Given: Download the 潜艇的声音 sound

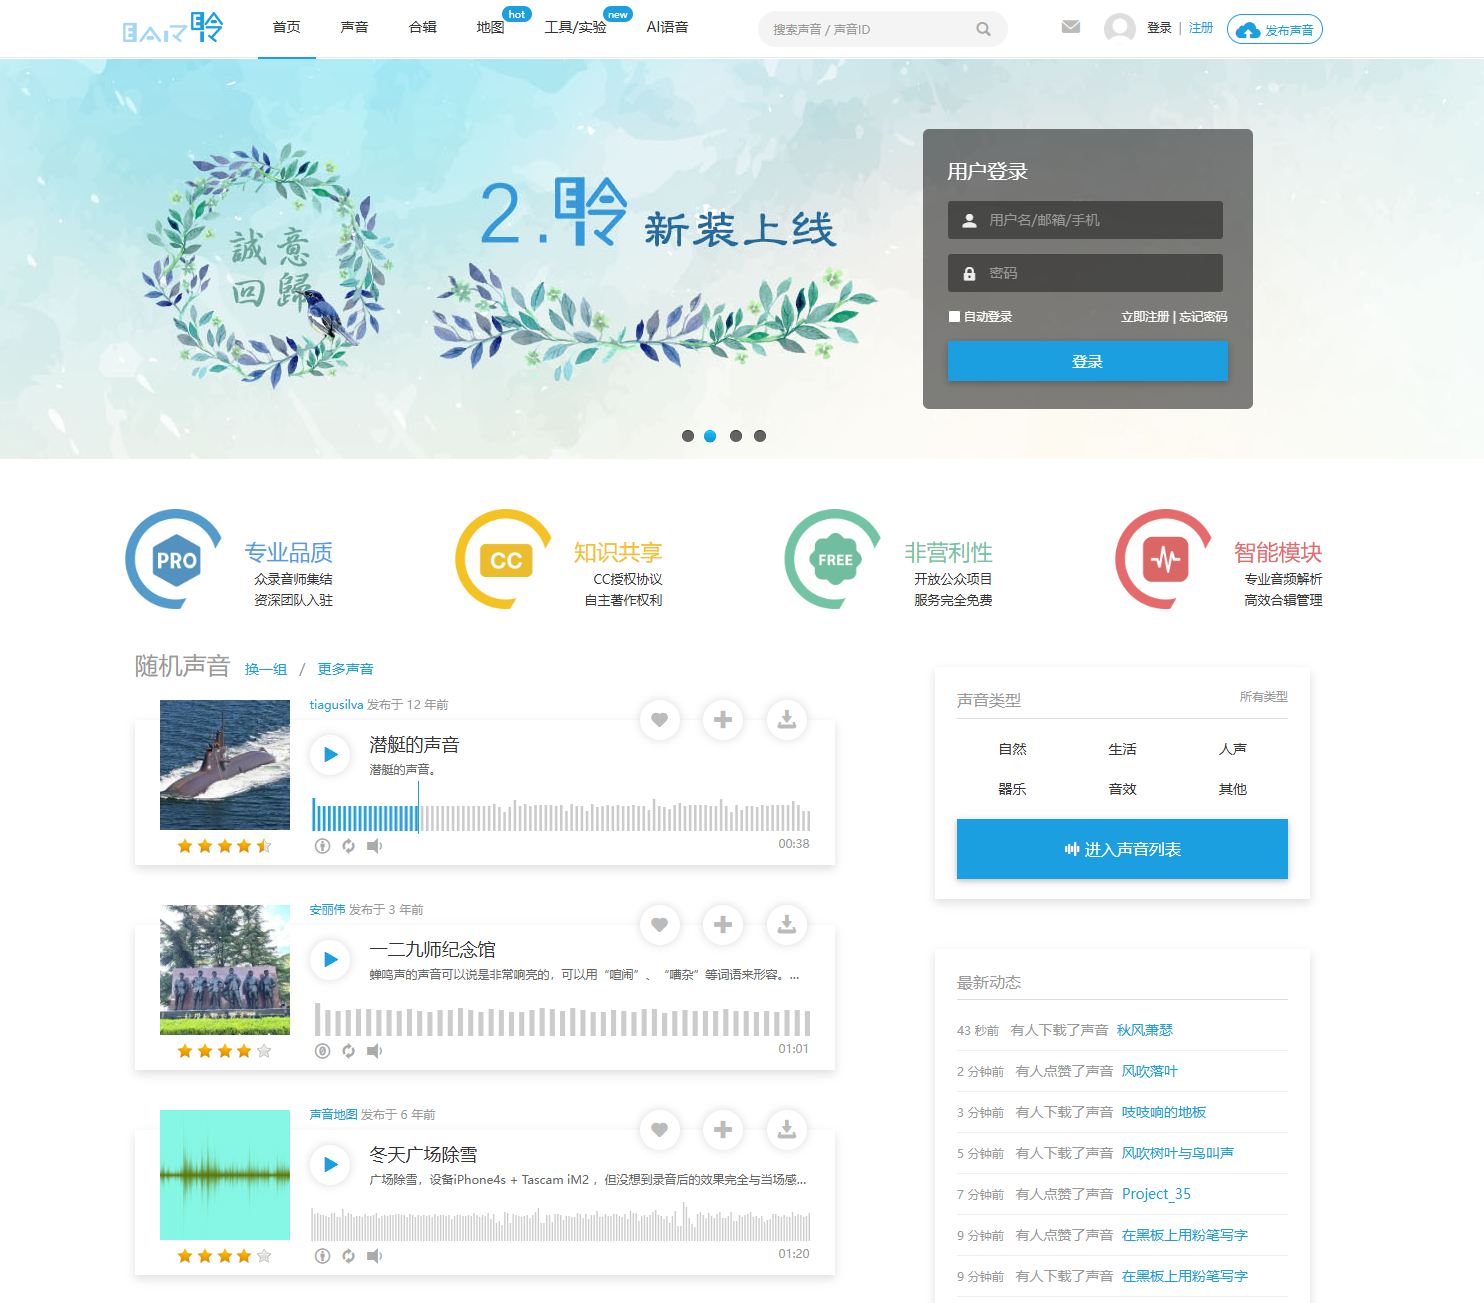Looking at the screenshot, I should pyautogui.click(x=787, y=720).
